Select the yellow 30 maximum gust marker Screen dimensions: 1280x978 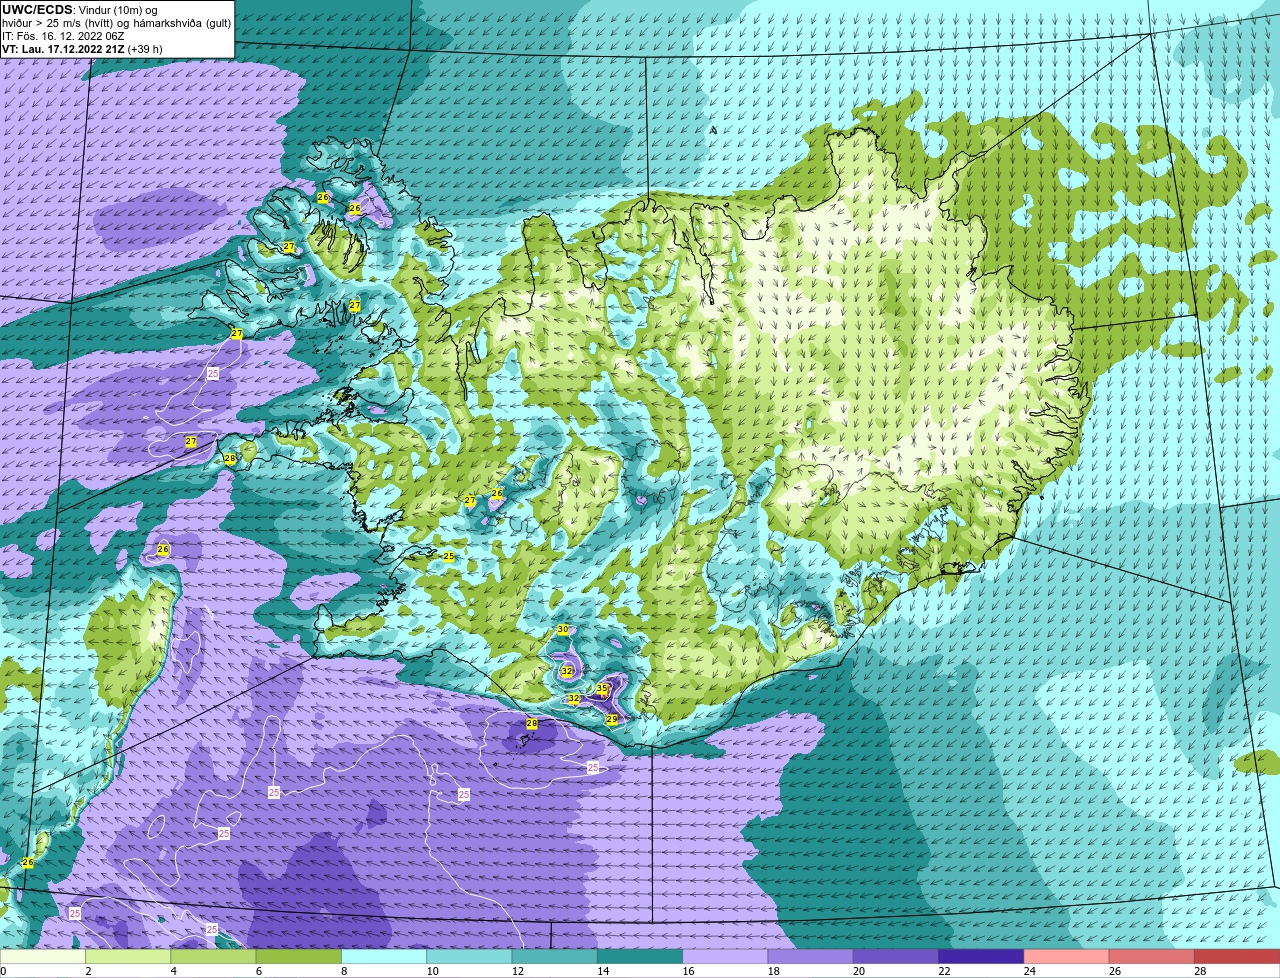click(x=563, y=630)
